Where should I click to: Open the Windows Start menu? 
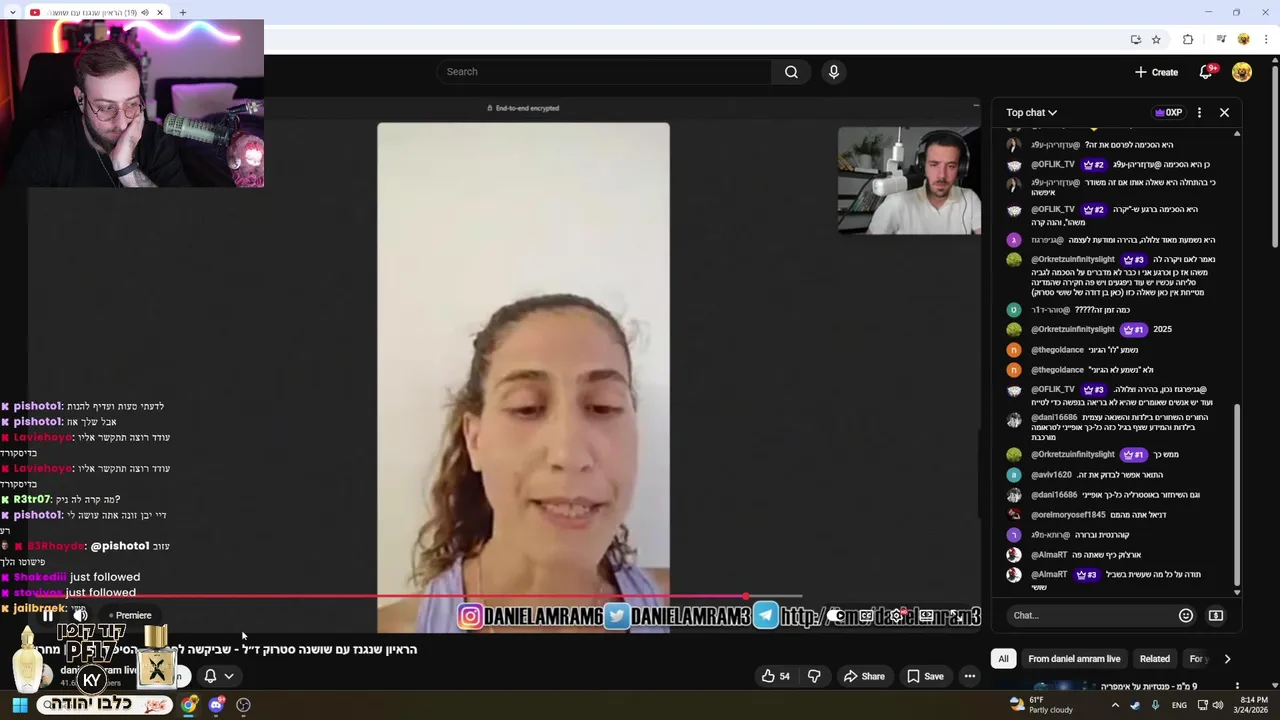[x=19, y=705]
